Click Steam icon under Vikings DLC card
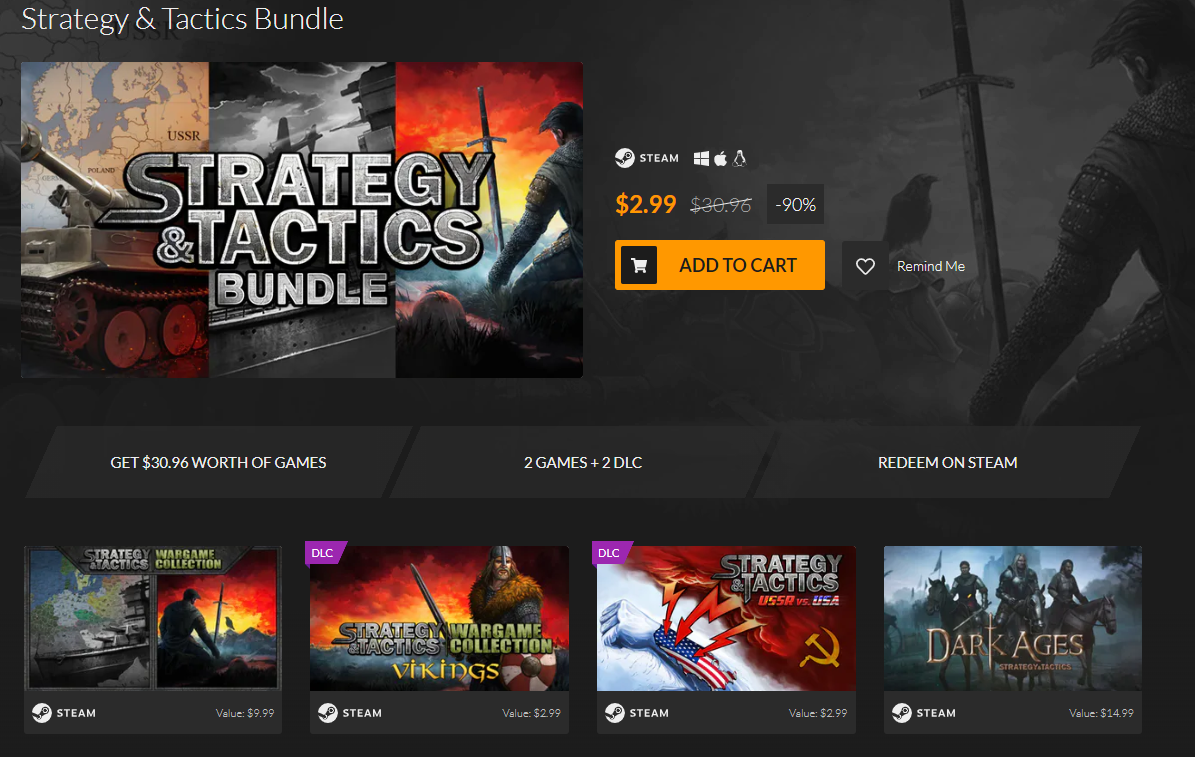1195x757 pixels. [328, 713]
